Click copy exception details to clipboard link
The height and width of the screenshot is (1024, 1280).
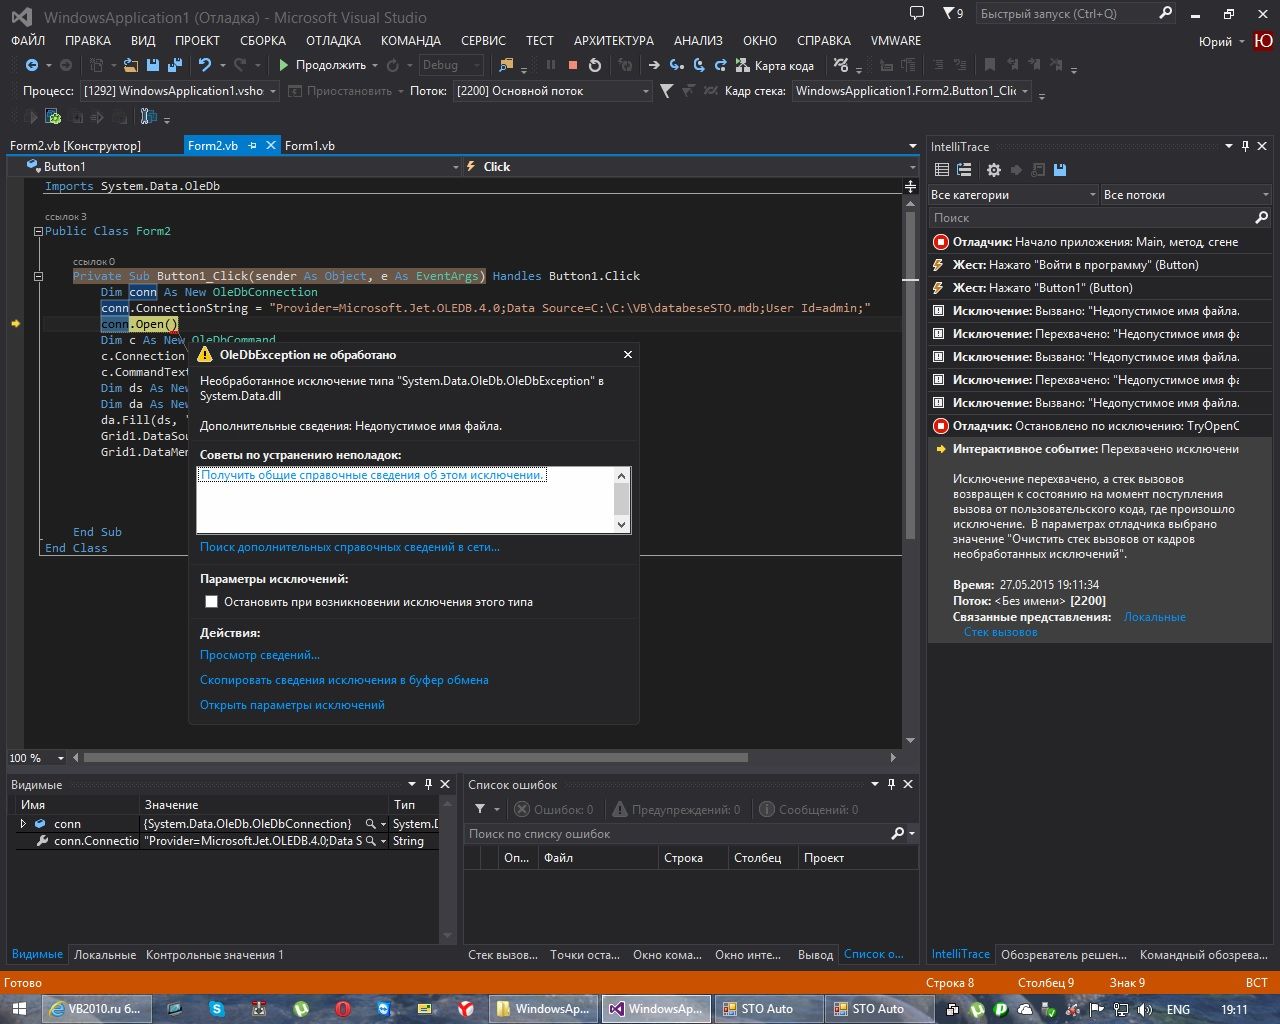coord(344,680)
